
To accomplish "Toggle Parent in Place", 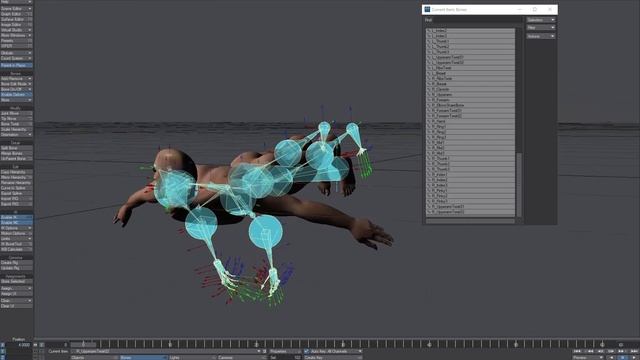I will (16, 65).
